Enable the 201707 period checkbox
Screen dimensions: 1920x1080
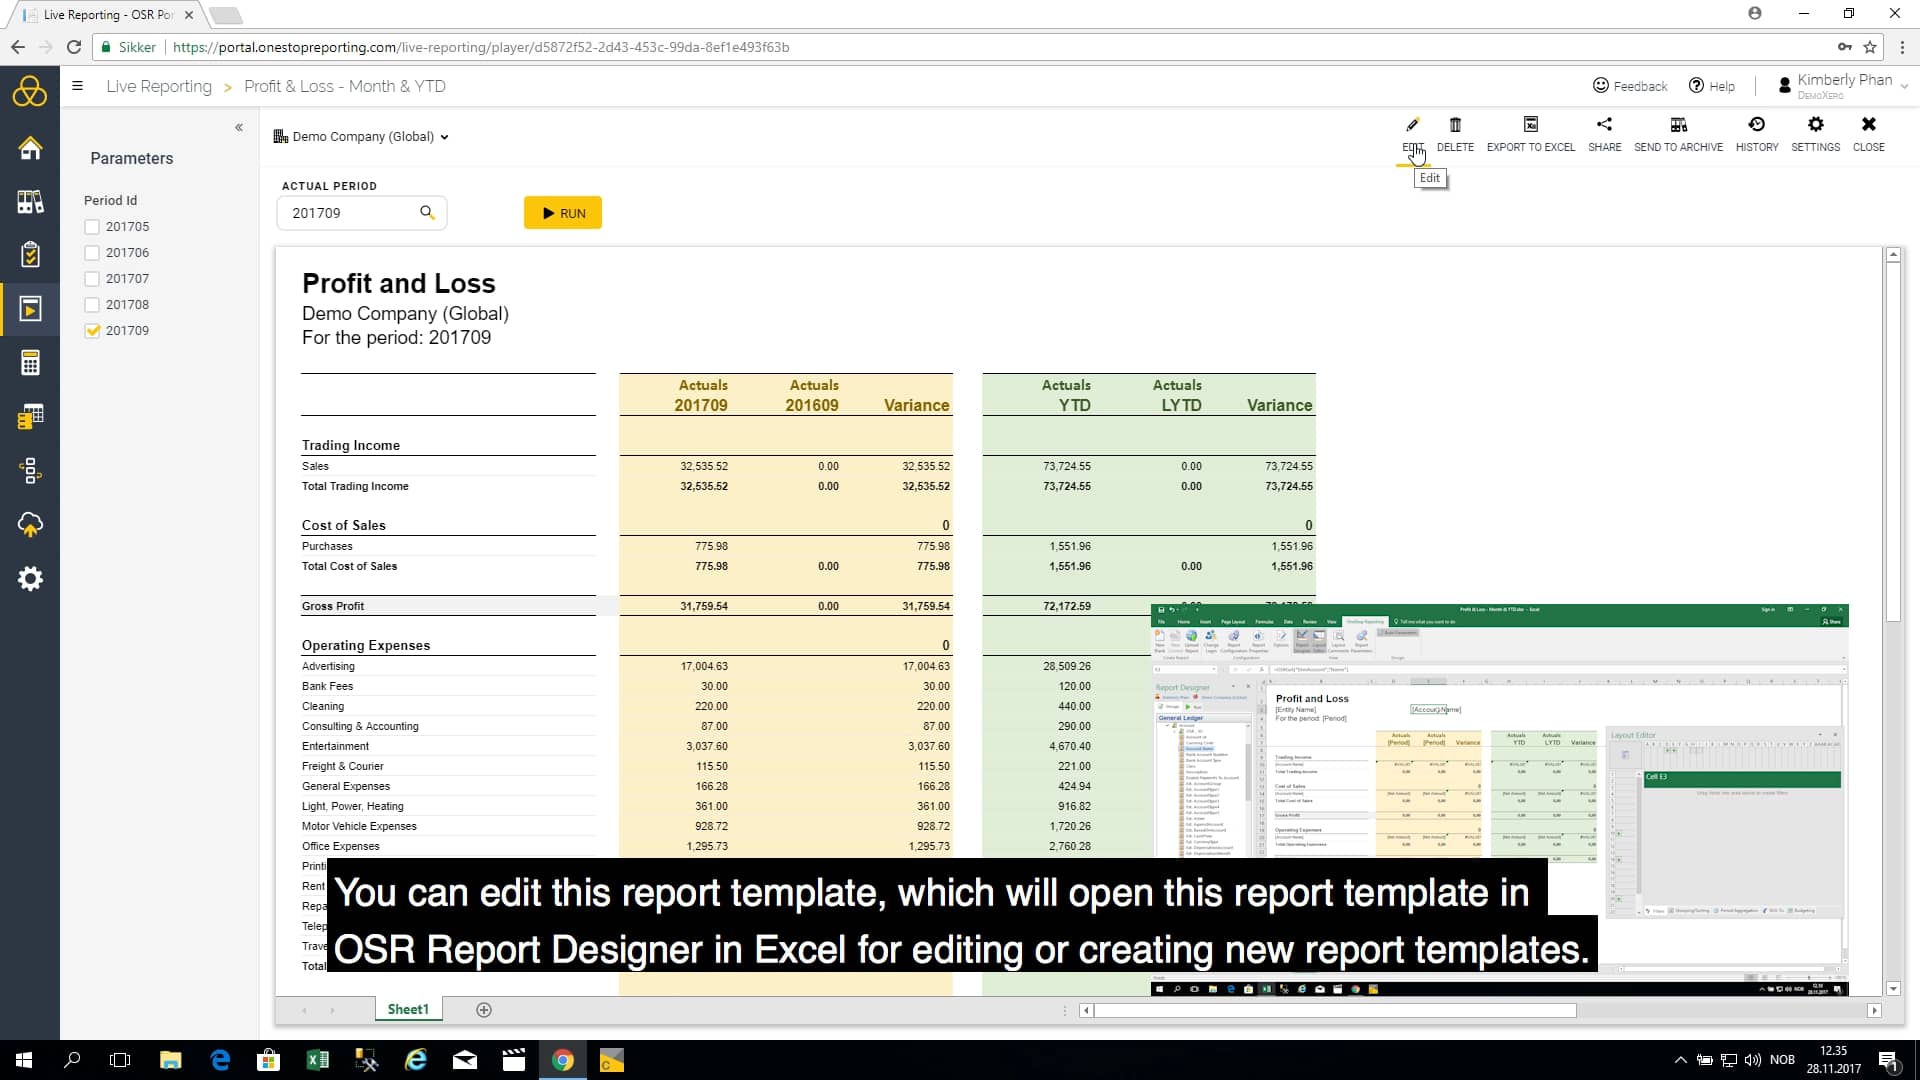pyautogui.click(x=91, y=278)
